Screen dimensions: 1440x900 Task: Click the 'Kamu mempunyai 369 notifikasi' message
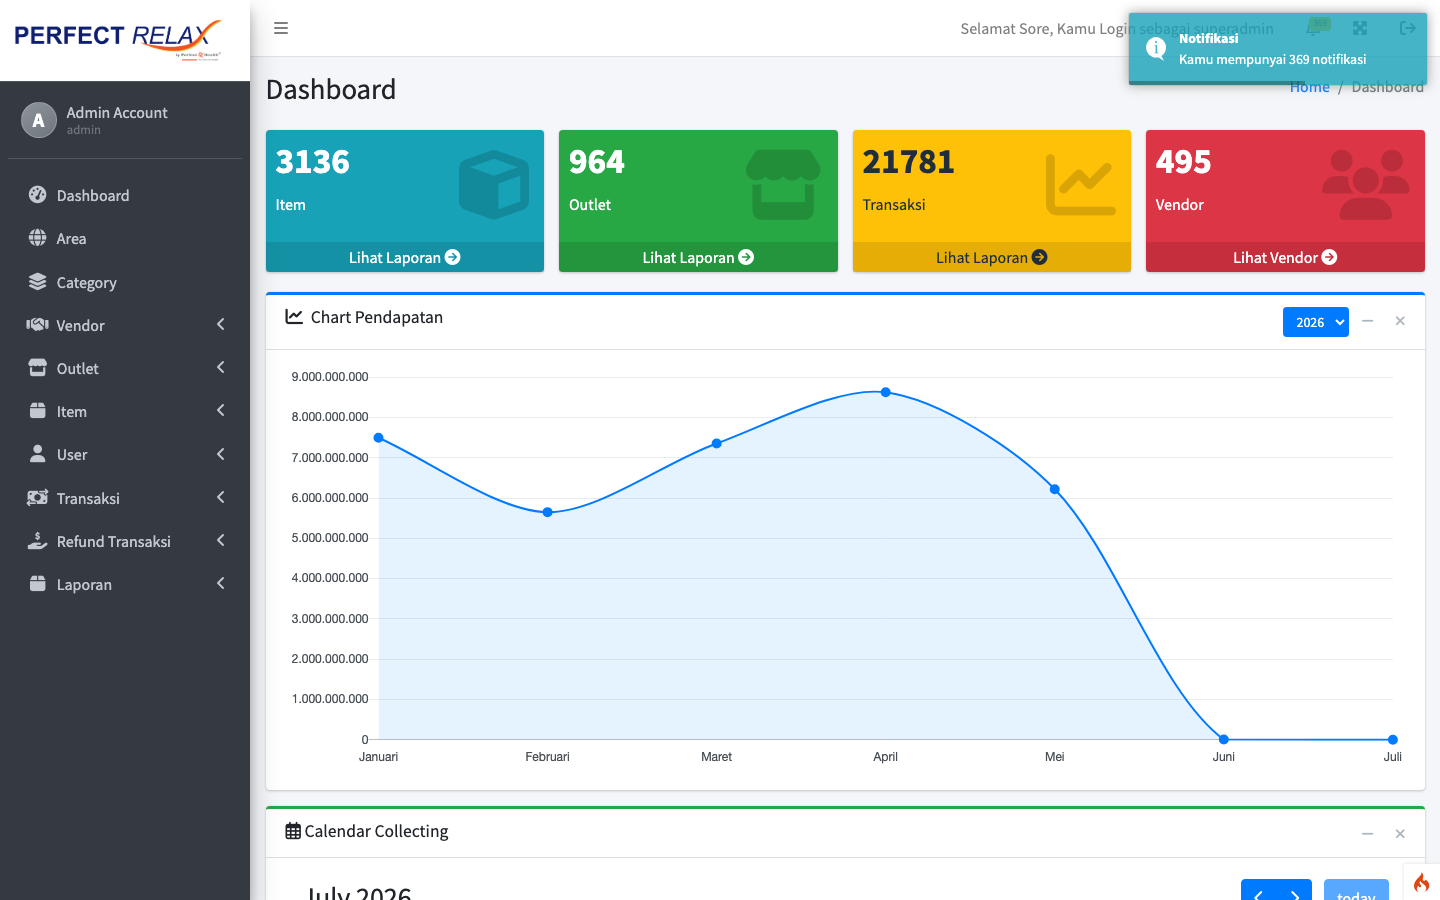pyautogui.click(x=1272, y=59)
